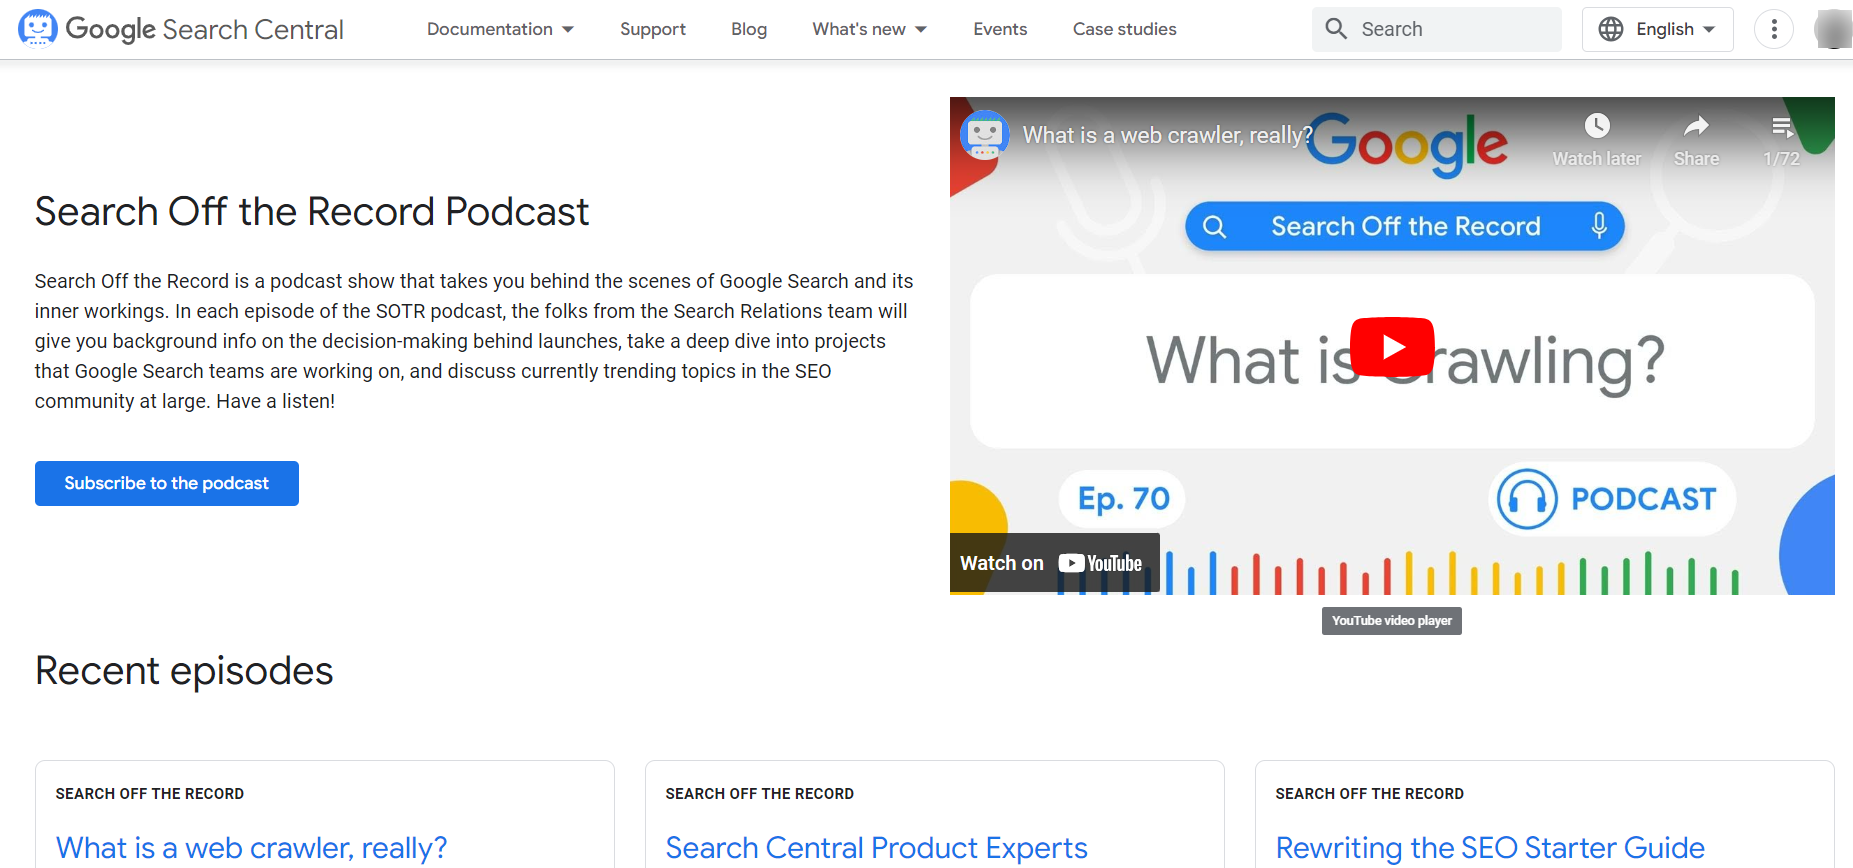Open 'Search Central Product Experts' episode
The height and width of the screenshot is (868, 1853).
(876, 848)
